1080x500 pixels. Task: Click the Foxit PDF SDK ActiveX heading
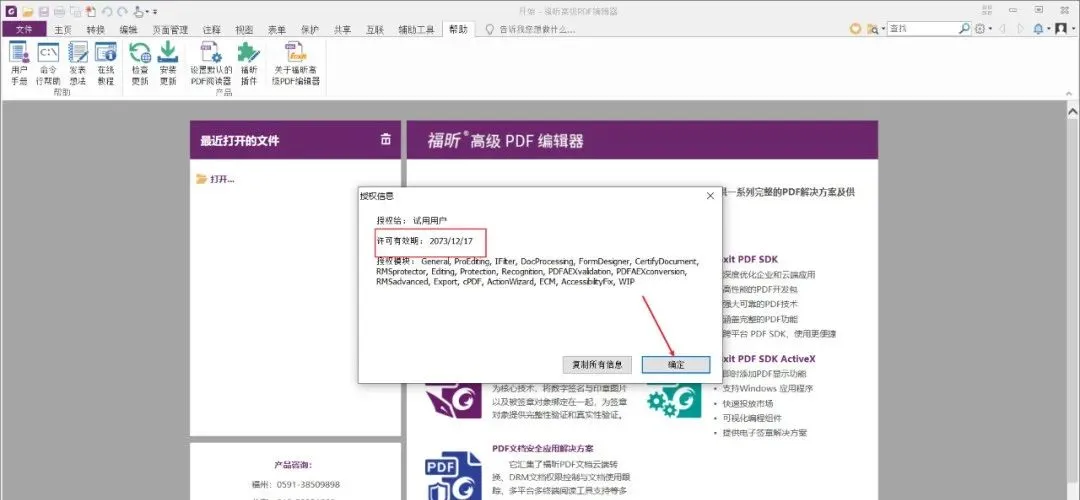point(769,359)
